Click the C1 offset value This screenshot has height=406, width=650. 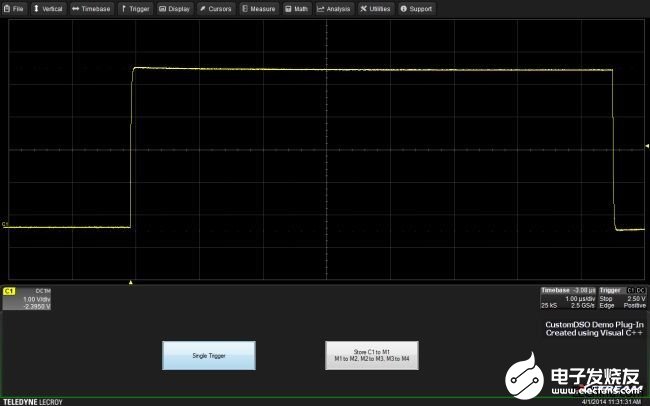tap(37, 306)
